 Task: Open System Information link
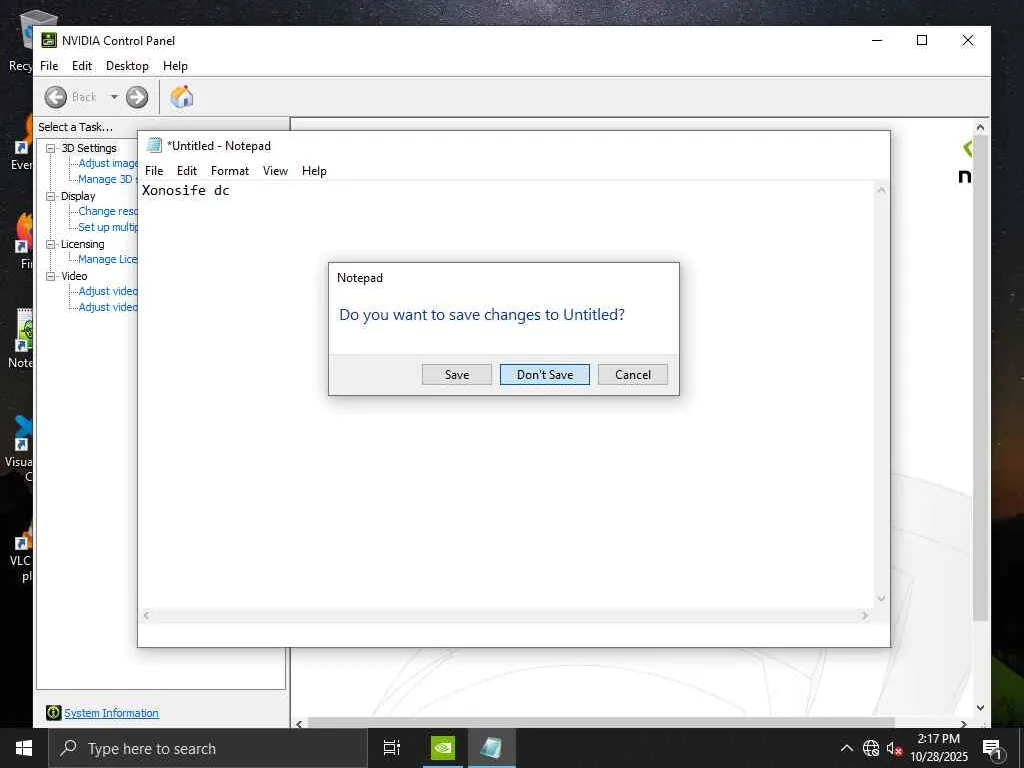(x=111, y=713)
